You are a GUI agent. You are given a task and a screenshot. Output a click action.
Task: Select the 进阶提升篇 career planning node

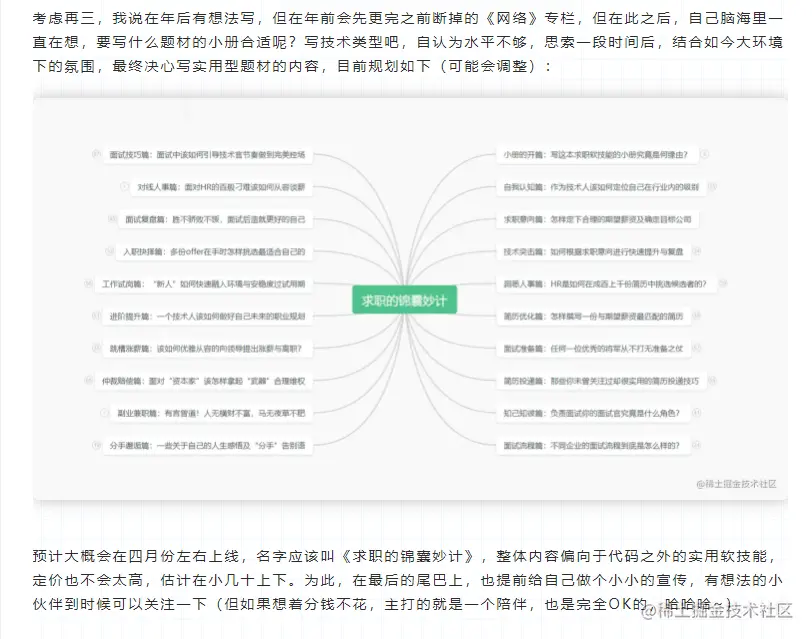coord(208,316)
